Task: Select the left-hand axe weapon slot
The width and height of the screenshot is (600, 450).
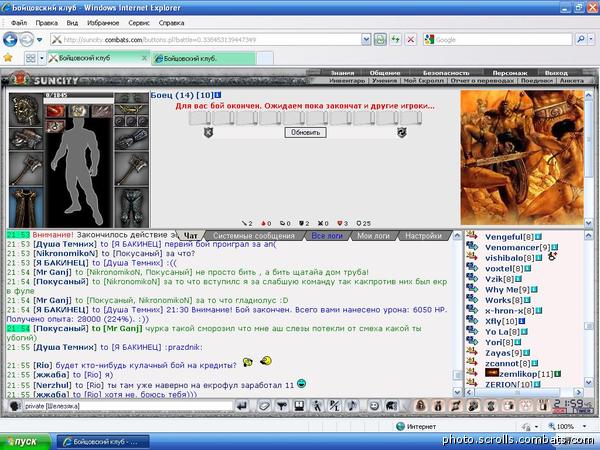Action: [26, 169]
